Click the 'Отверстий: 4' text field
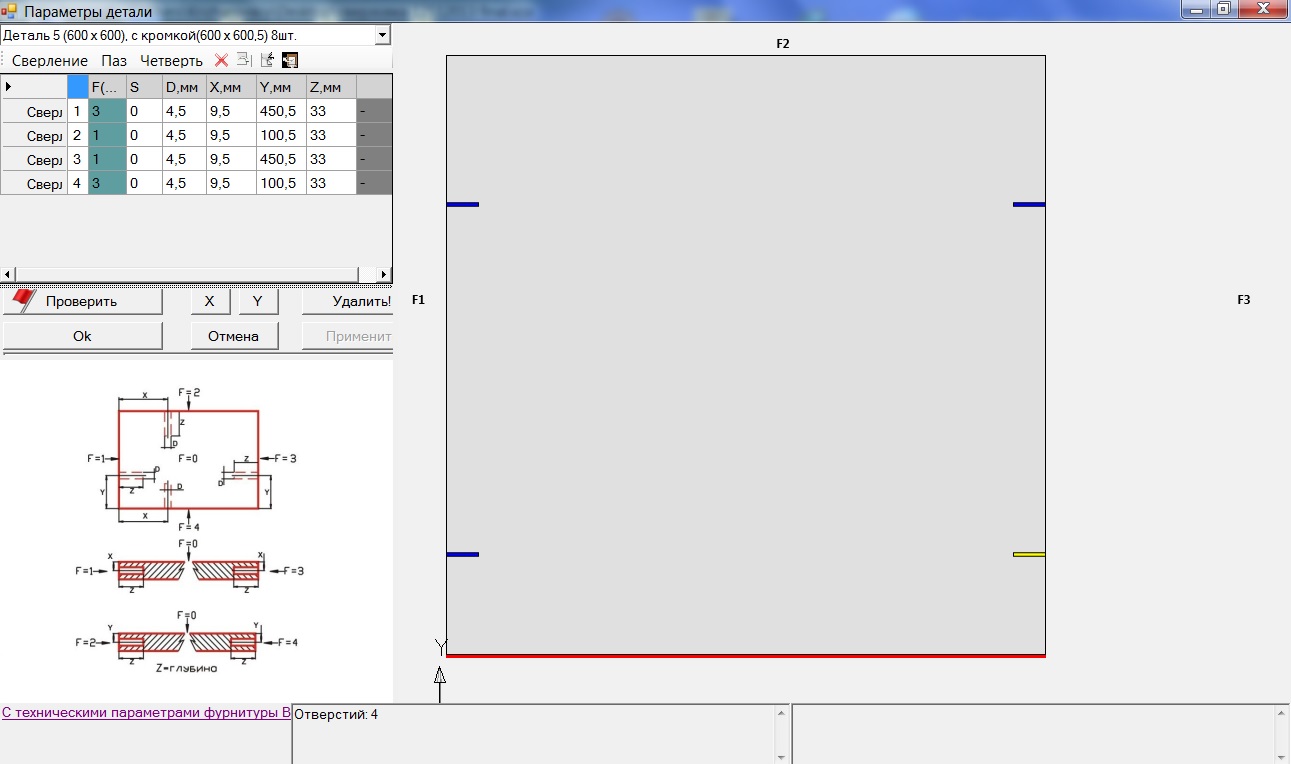The width and height of the screenshot is (1291, 764). [533, 734]
